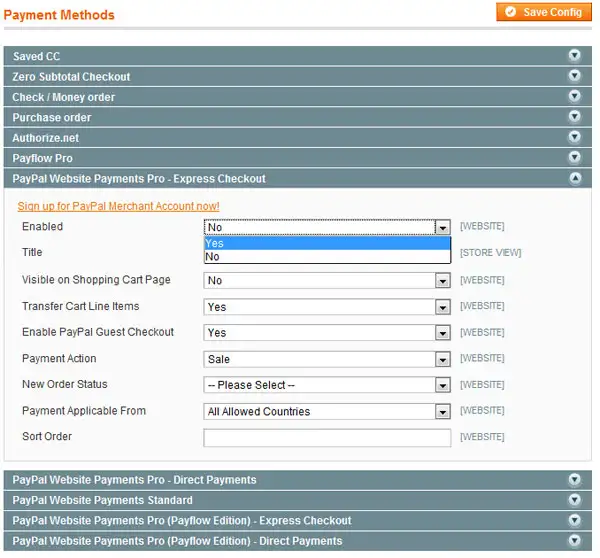Open the Zero Subtotal Checkout header
This screenshot has height=558, width=600.
[298, 77]
